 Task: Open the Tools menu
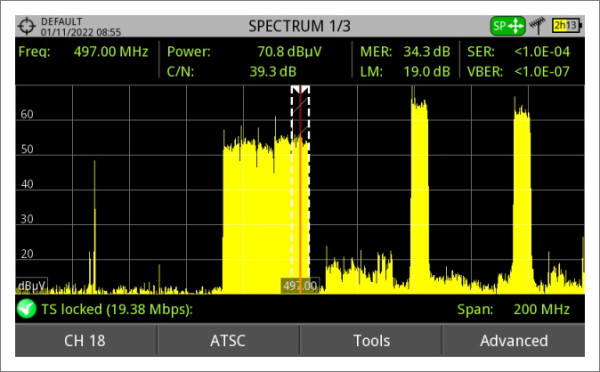371,341
